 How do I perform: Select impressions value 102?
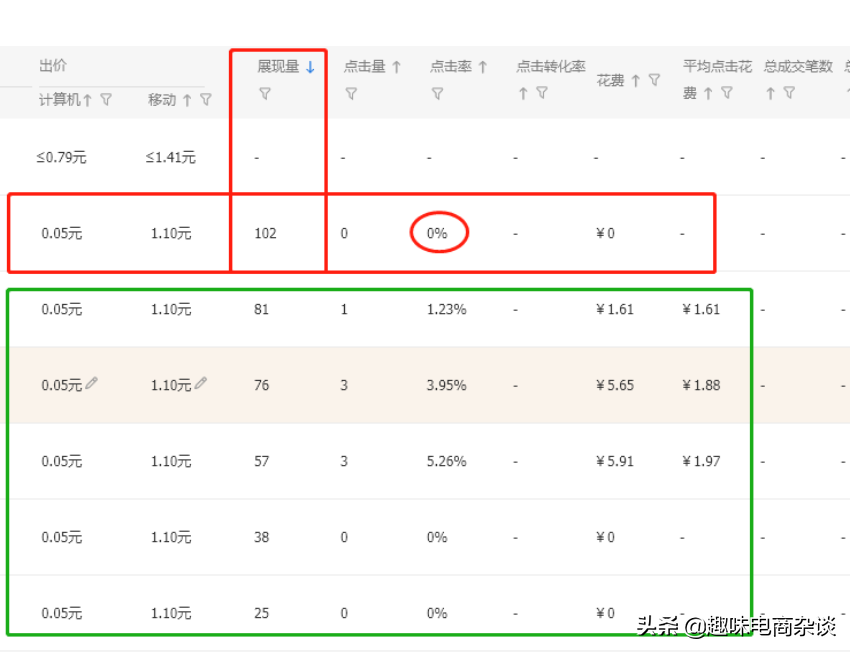coord(266,233)
